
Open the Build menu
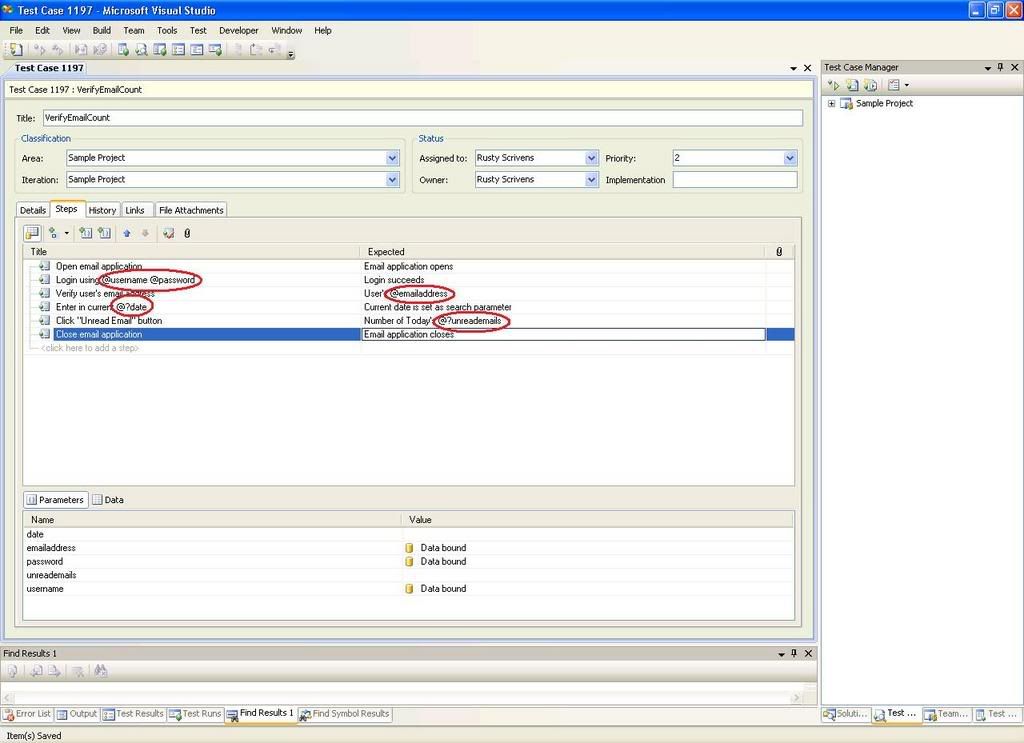pos(101,30)
